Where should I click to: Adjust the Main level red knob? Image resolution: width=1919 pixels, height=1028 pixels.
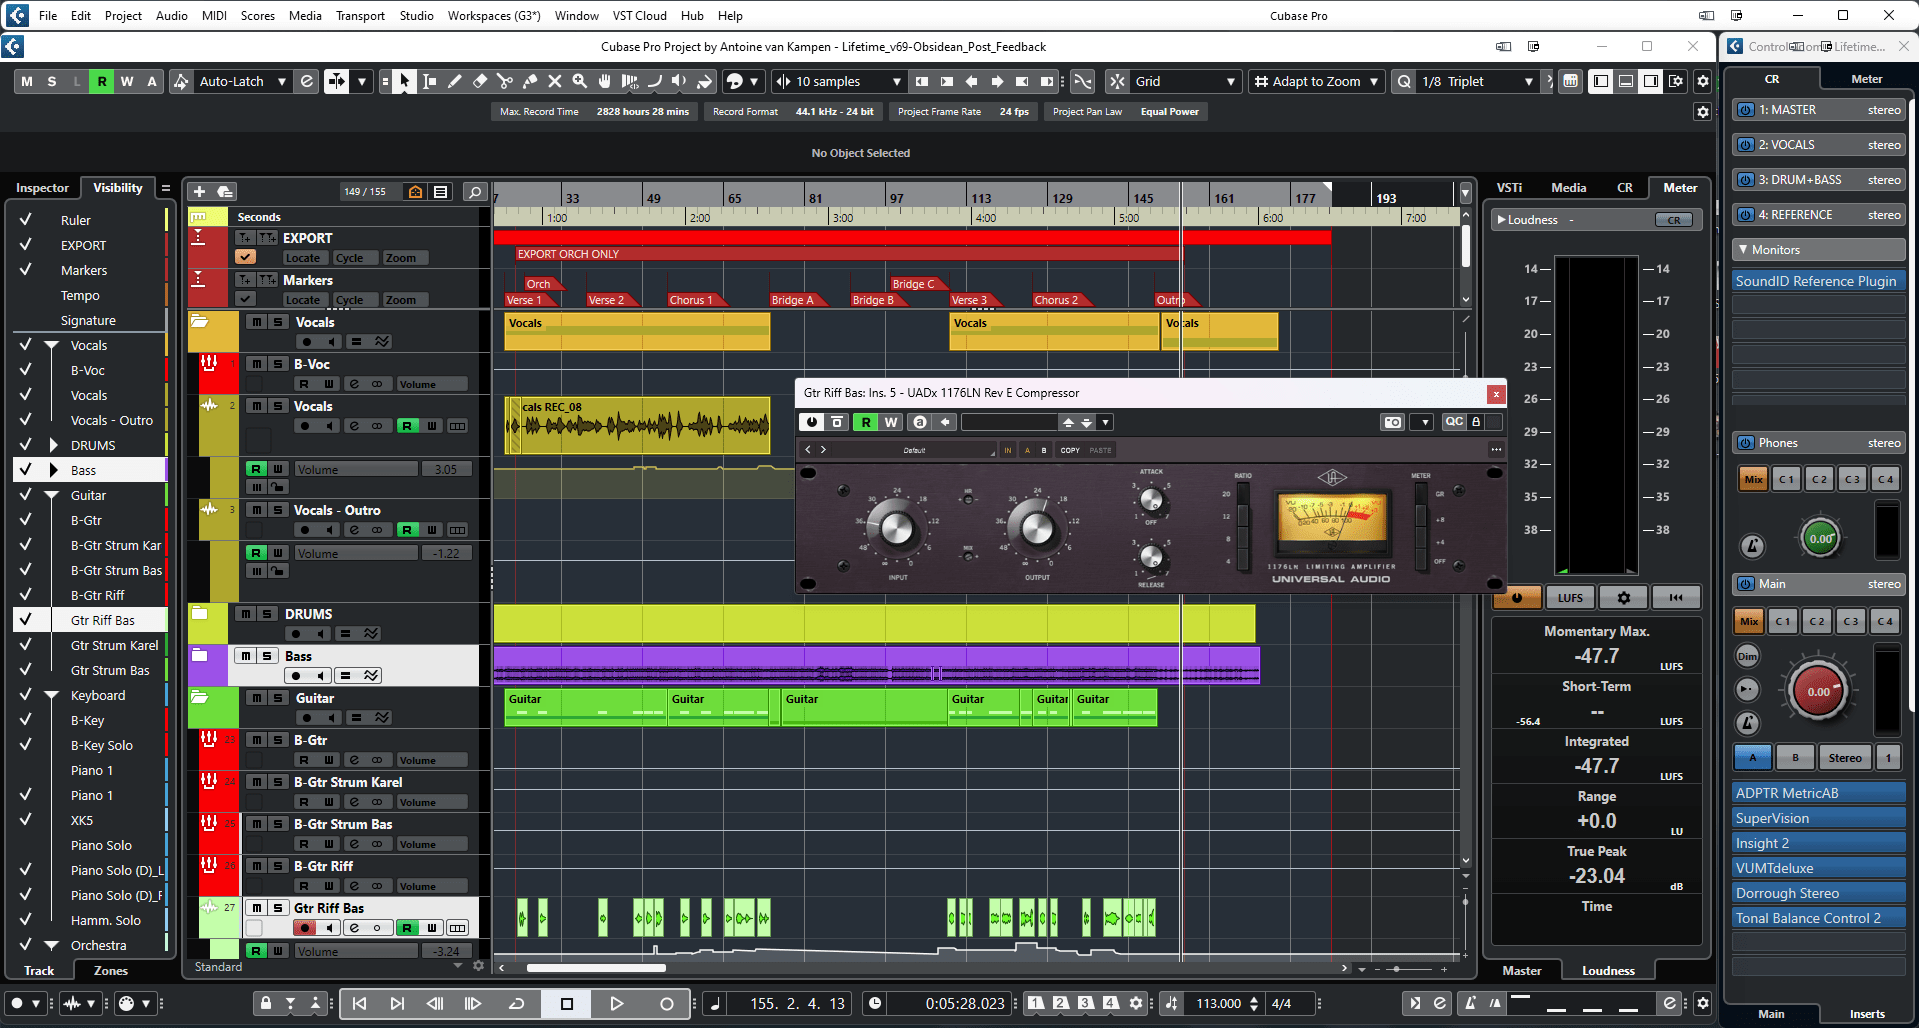(x=1818, y=691)
